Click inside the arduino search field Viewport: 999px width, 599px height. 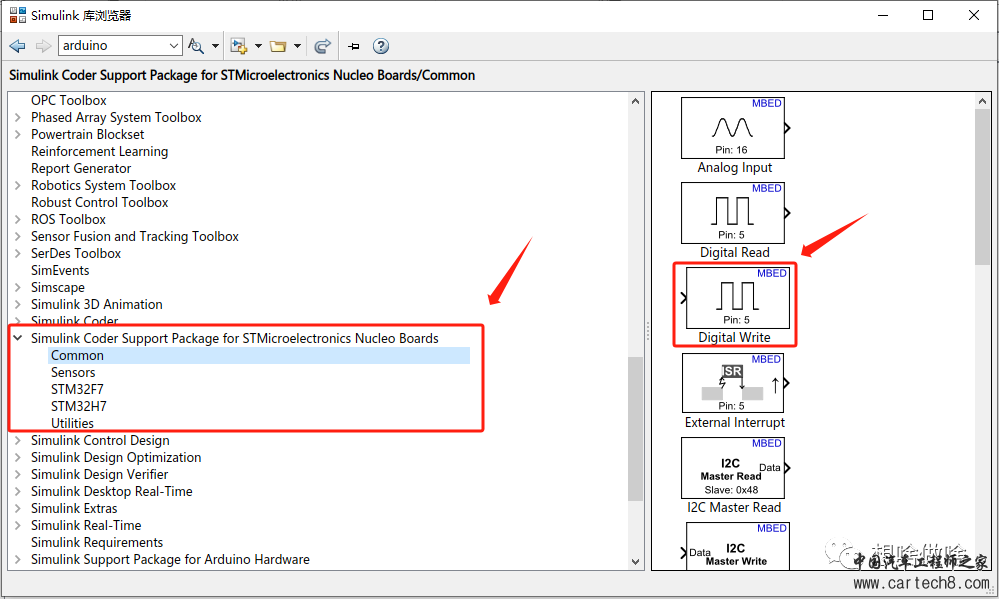pos(112,45)
